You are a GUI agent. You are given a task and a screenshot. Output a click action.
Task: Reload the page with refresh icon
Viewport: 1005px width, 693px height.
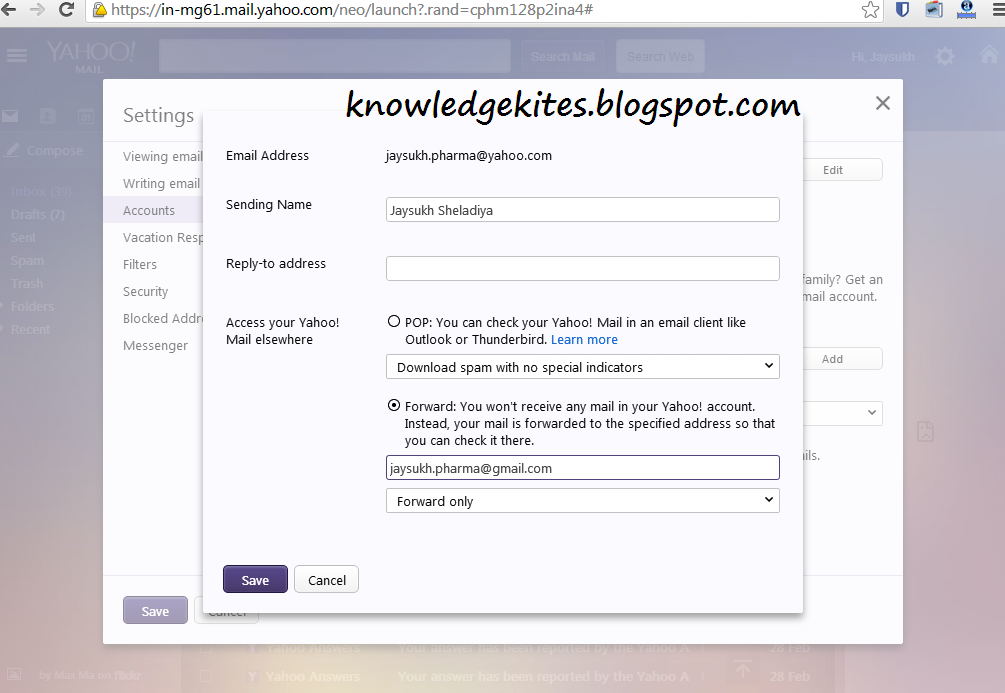click(66, 10)
